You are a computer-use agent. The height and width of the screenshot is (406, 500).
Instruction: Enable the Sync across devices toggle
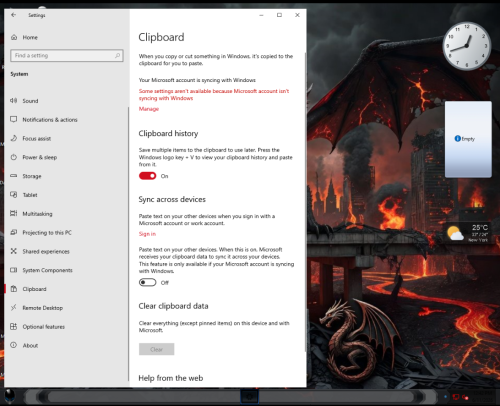(147, 283)
